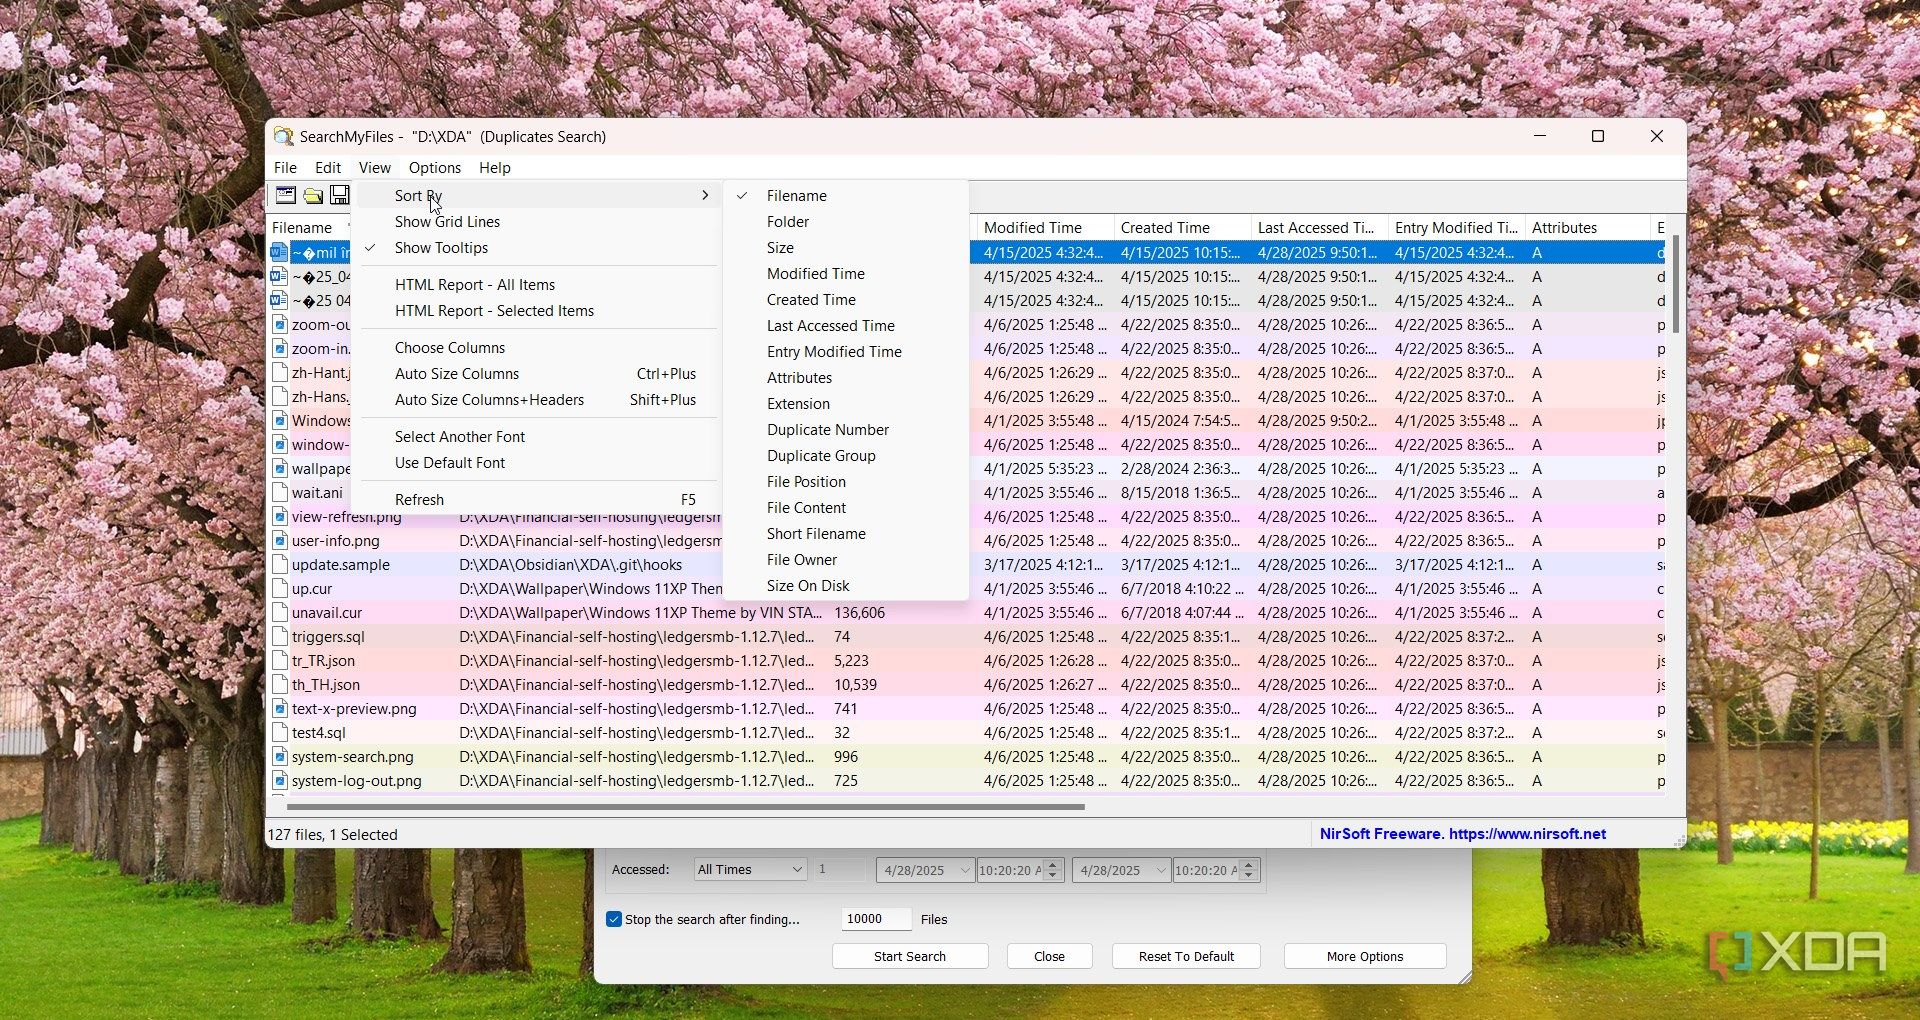This screenshot has width=1920, height=1020.
Task: Click the file icon of th_TH.json
Action: (280, 685)
